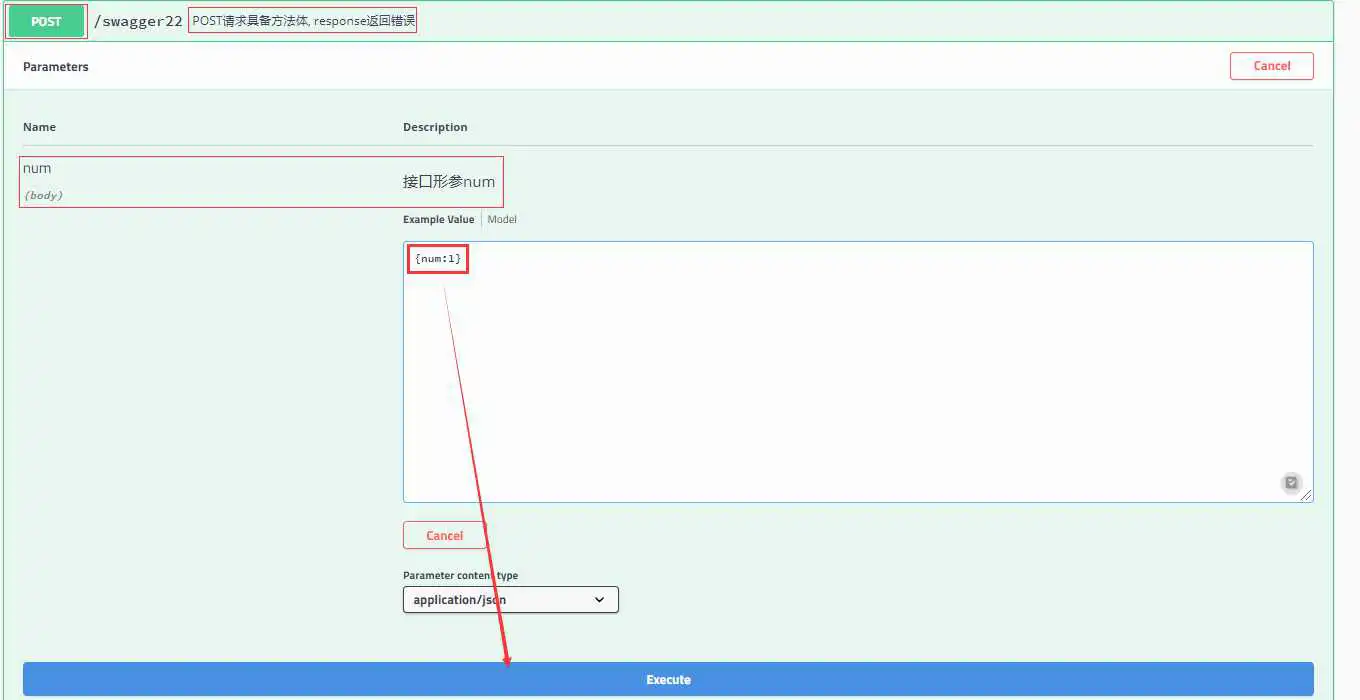Image resolution: width=1360 pixels, height=700 pixels.
Task: Click the Parameters section heading
Action: (56, 67)
